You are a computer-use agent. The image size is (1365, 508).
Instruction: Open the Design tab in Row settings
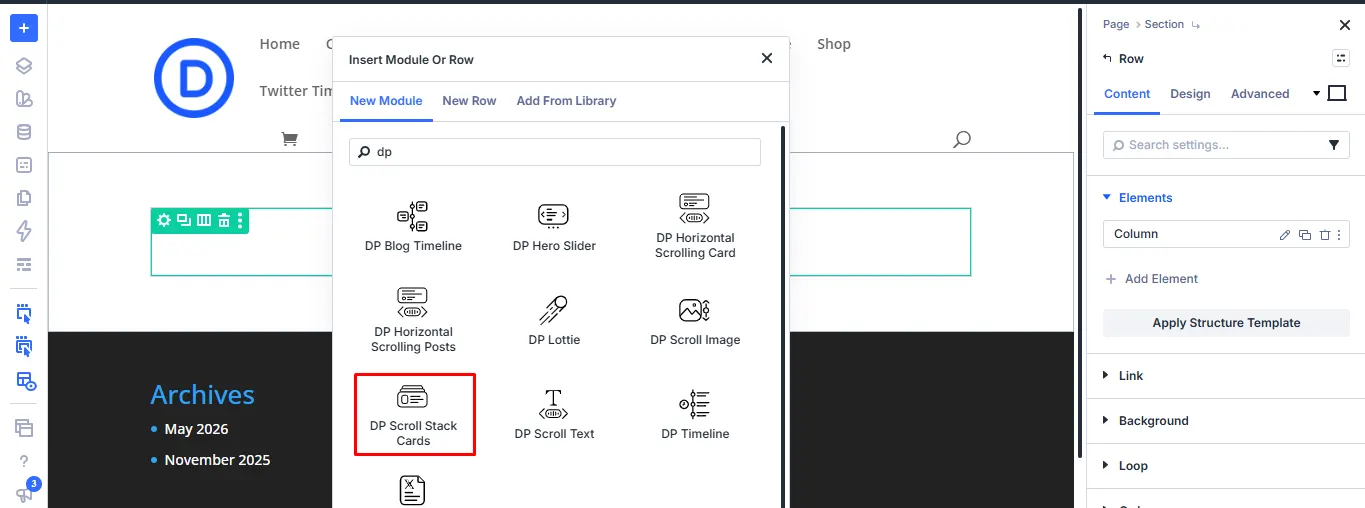(x=1190, y=94)
